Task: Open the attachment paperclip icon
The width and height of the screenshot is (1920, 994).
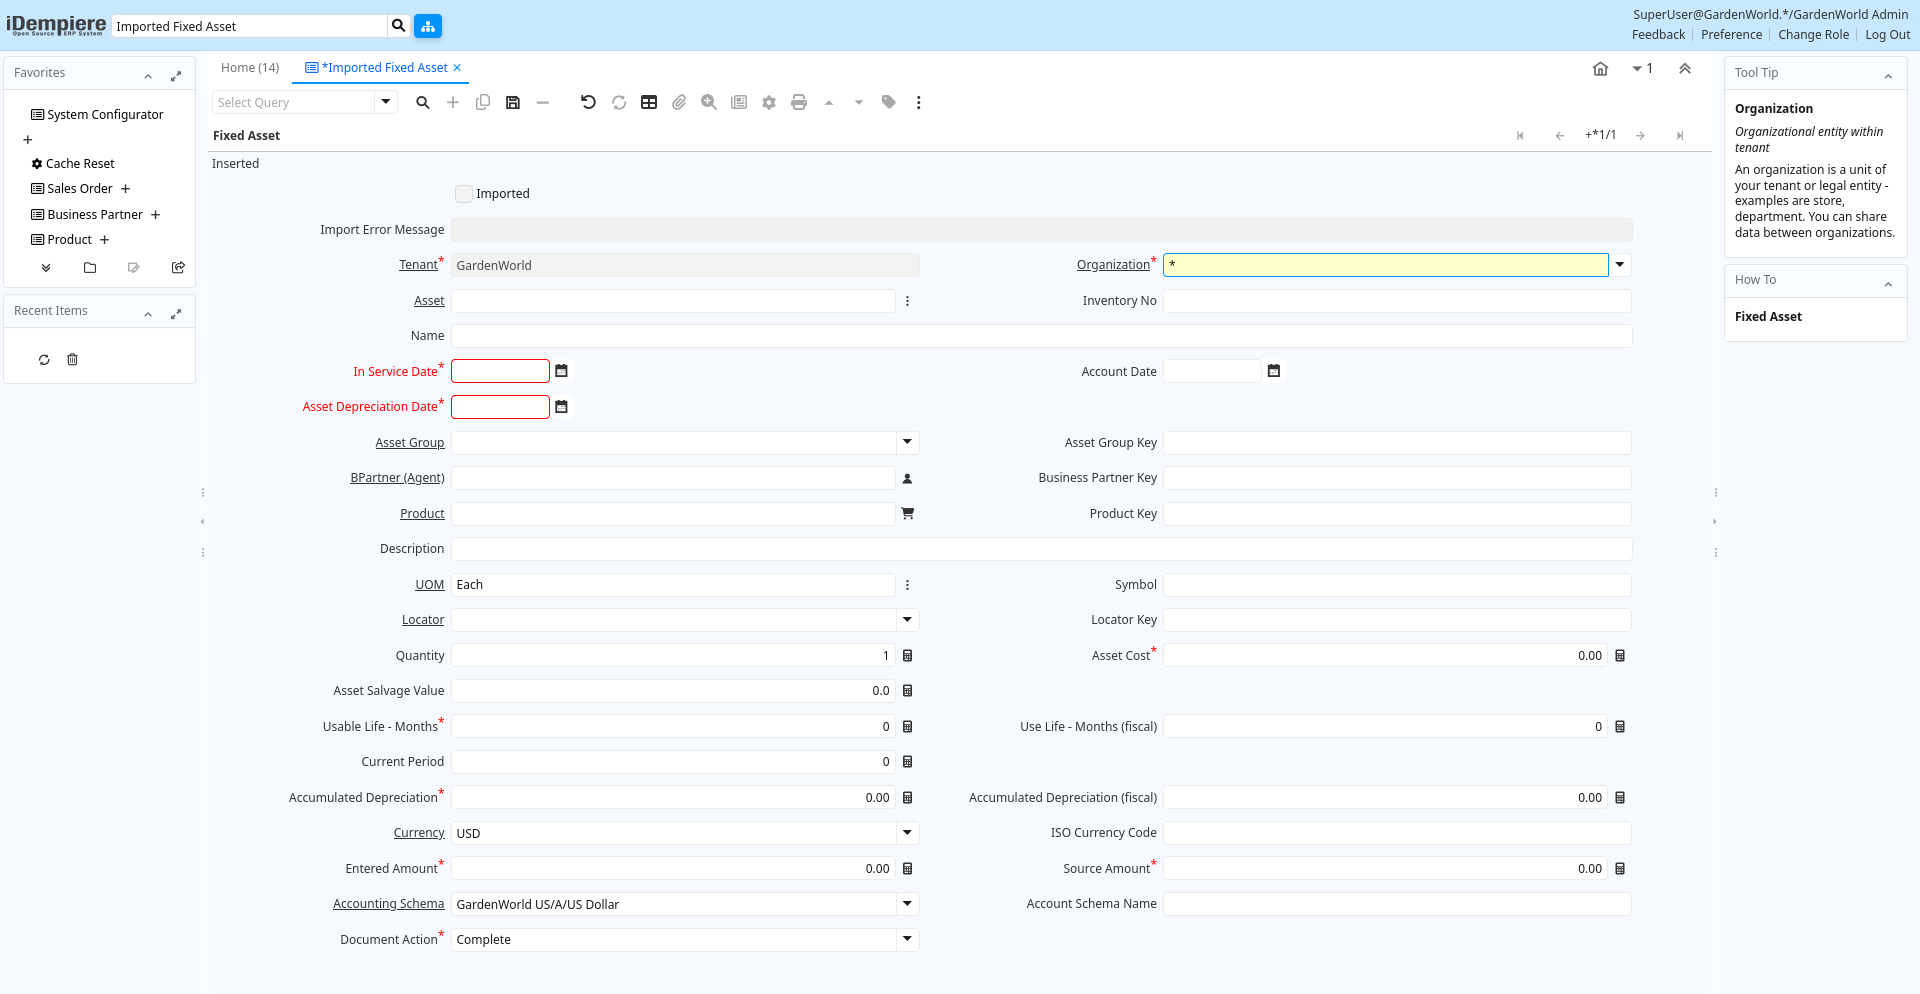Action: pyautogui.click(x=679, y=102)
